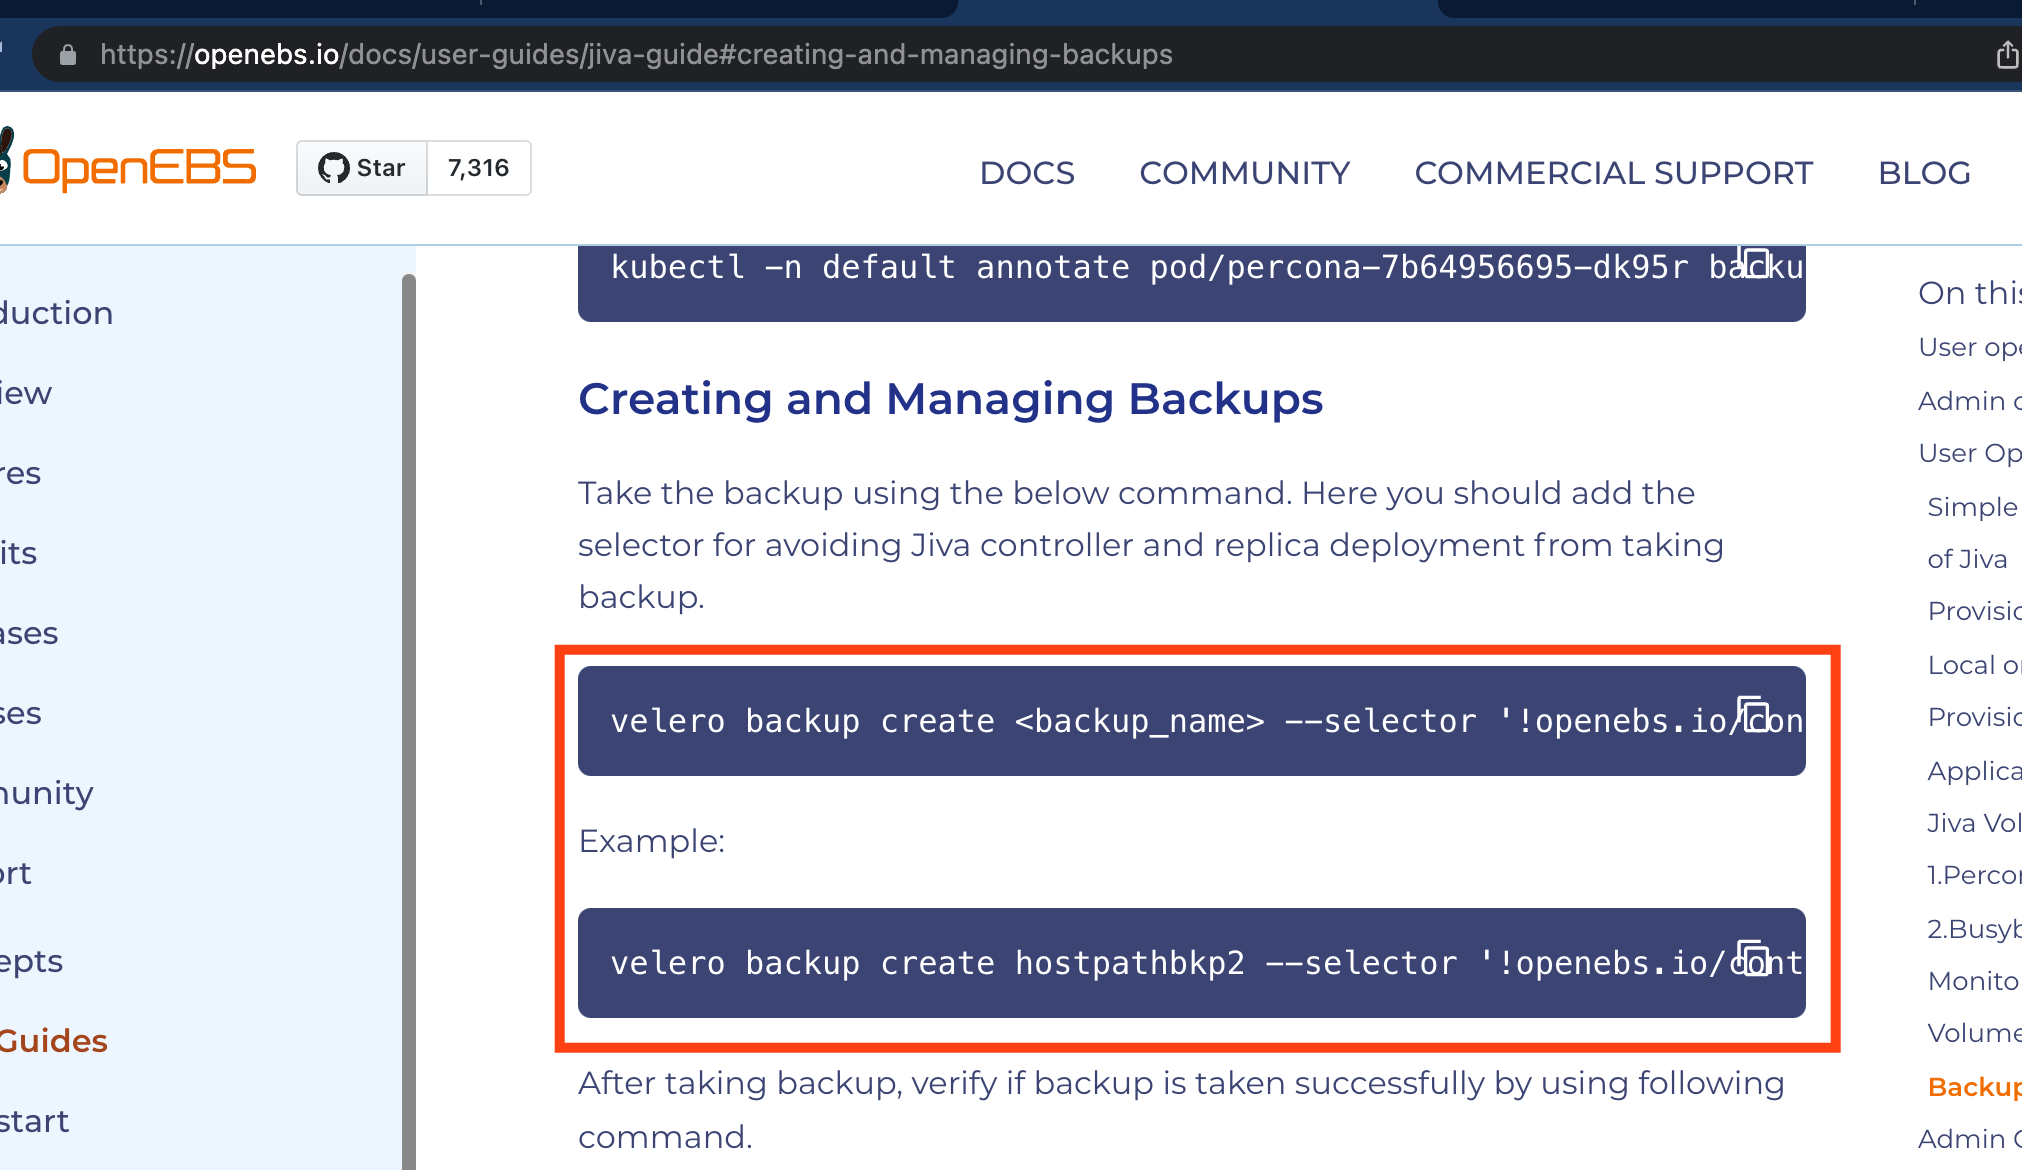Open the highlighted Backup entry in page outline

pos(1974,1086)
